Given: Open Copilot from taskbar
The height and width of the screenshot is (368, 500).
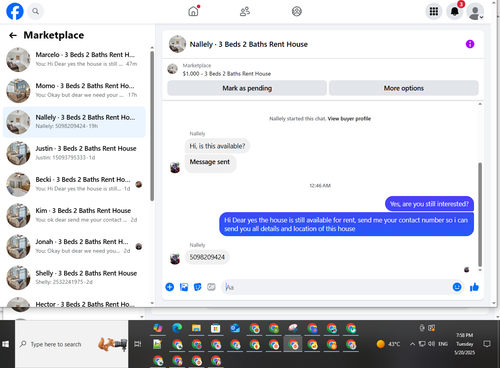Looking at the screenshot, I should point(158,328).
